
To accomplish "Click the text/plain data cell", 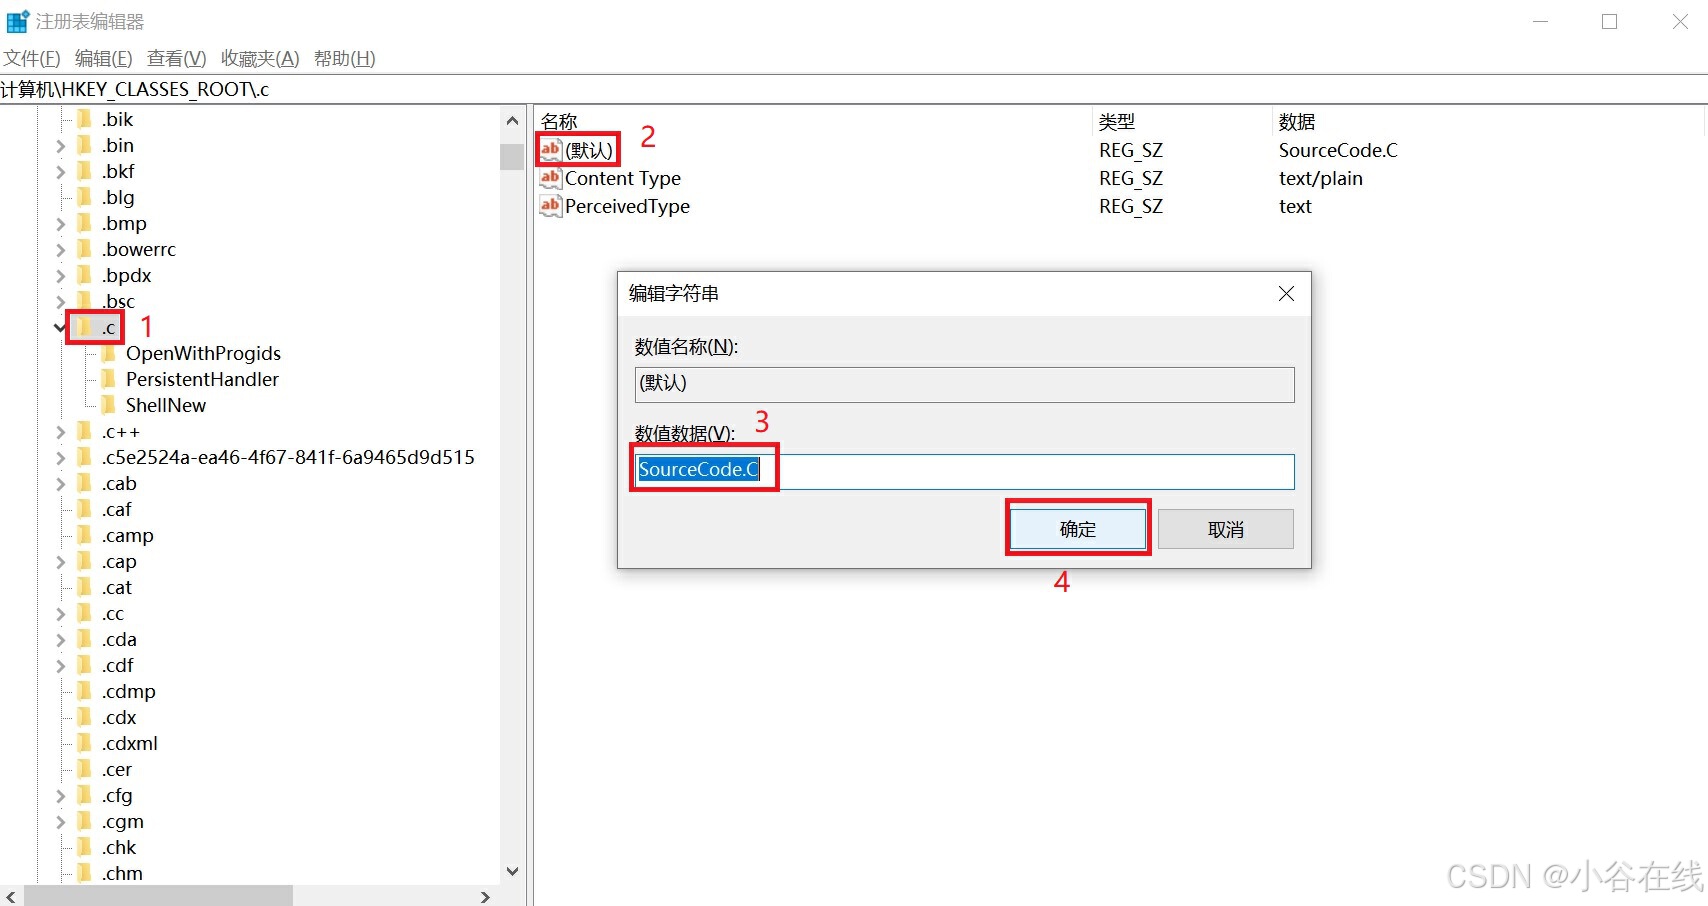I will (1321, 178).
